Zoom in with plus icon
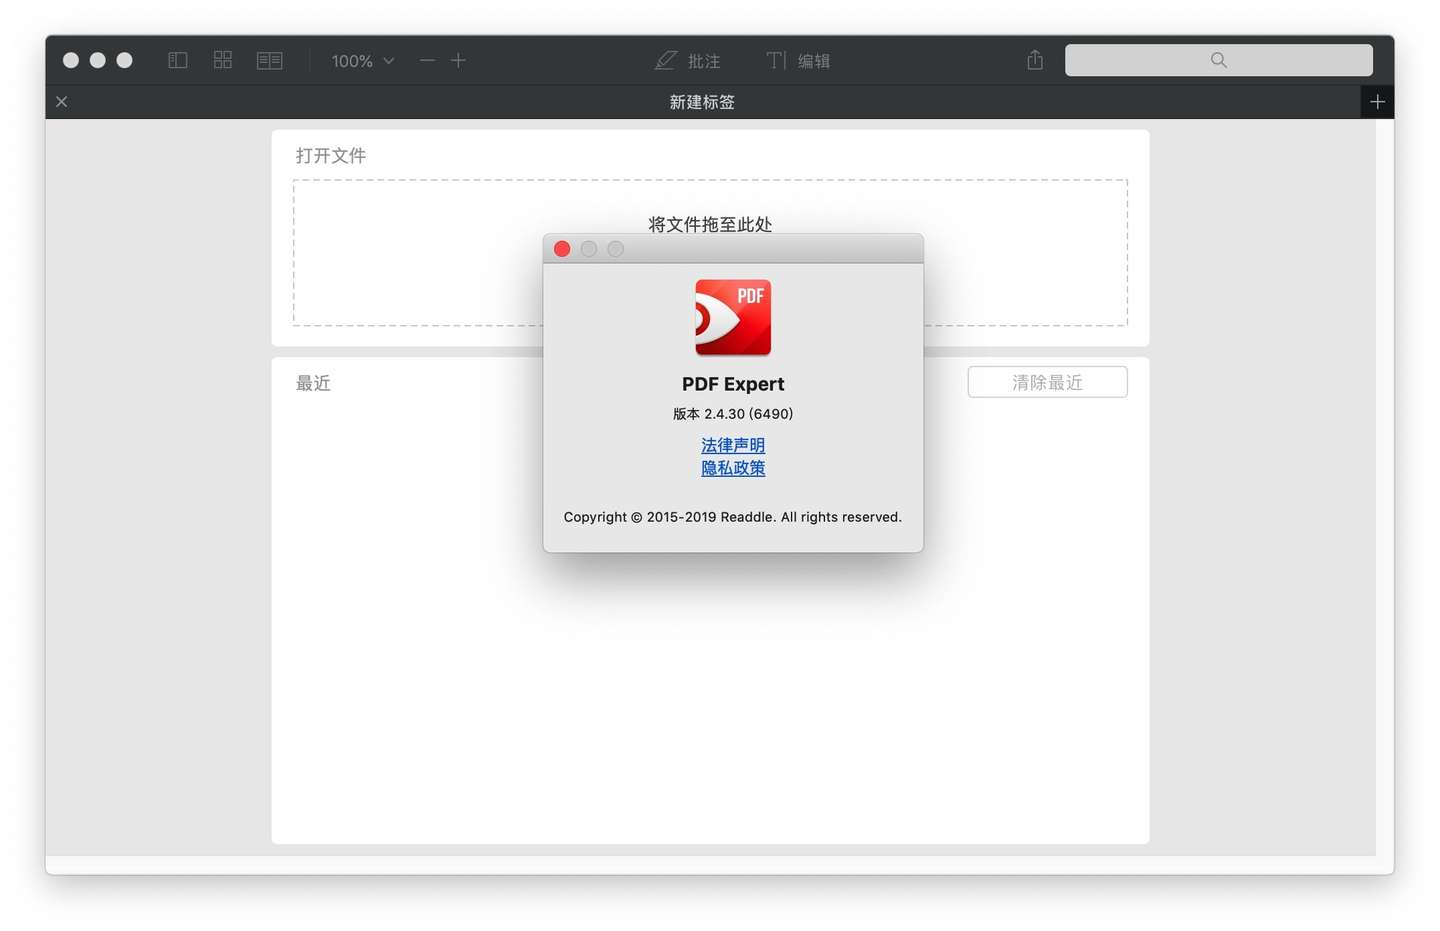Image resolution: width=1440 pixels, height=931 pixels. (458, 60)
